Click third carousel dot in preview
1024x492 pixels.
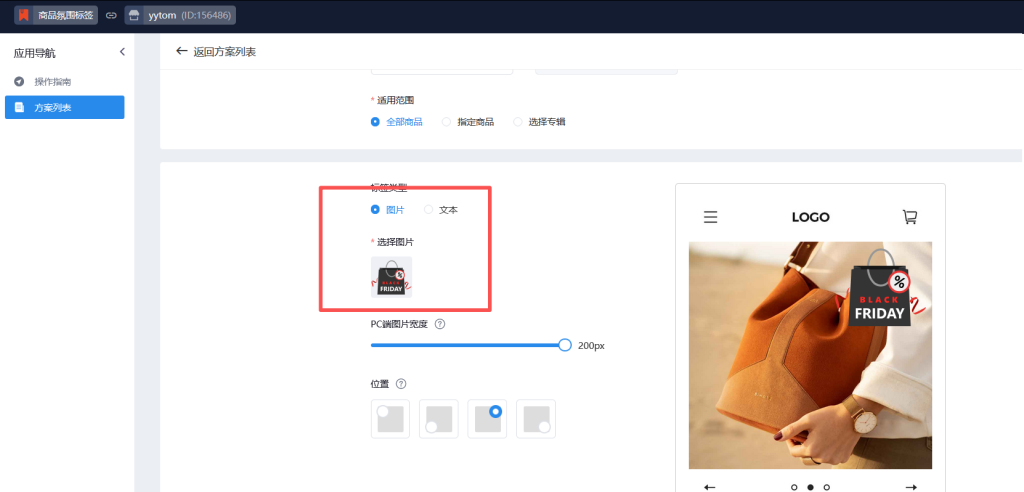click(x=827, y=487)
